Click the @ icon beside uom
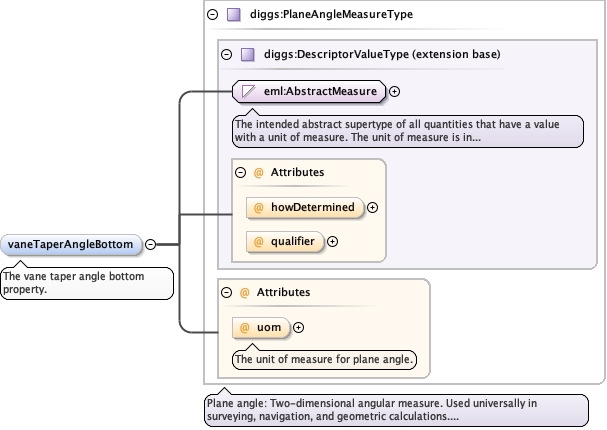The width and height of the screenshot is (607, 430). [x=243, y=327]
